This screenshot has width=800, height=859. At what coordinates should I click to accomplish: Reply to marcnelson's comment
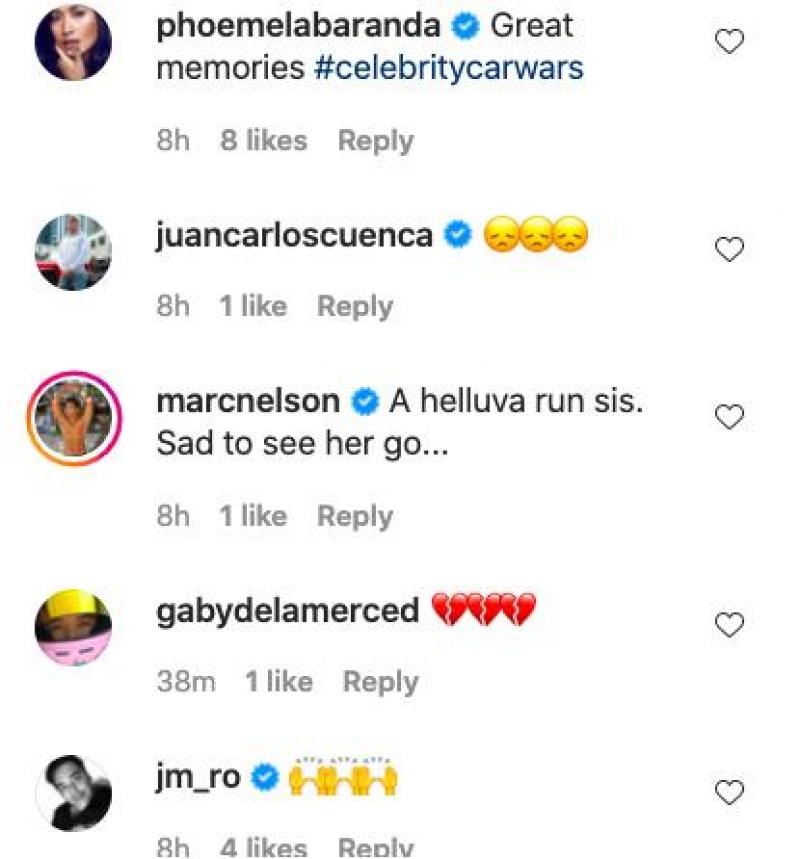click(355, 517)
